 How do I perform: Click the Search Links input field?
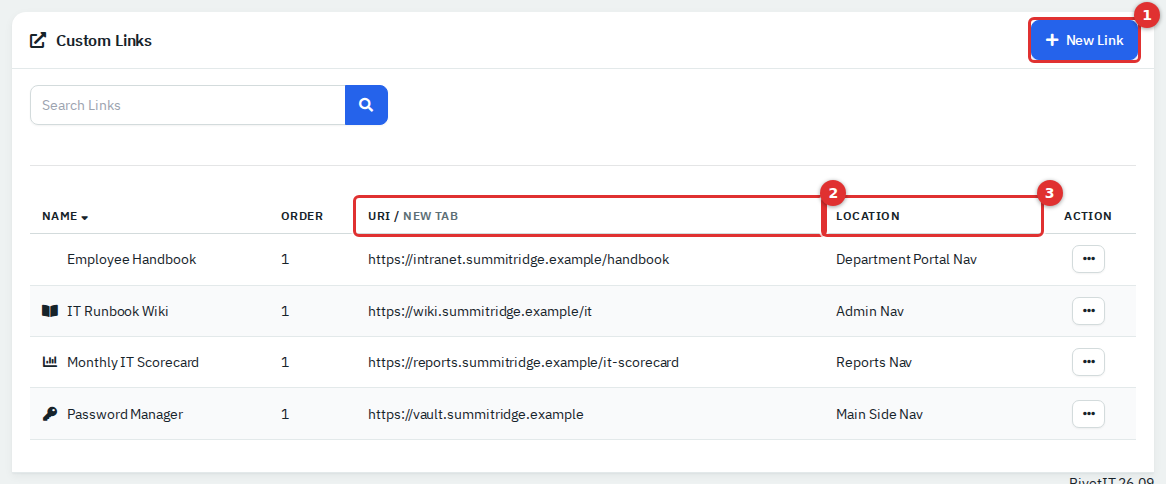[x=187, y=105]
